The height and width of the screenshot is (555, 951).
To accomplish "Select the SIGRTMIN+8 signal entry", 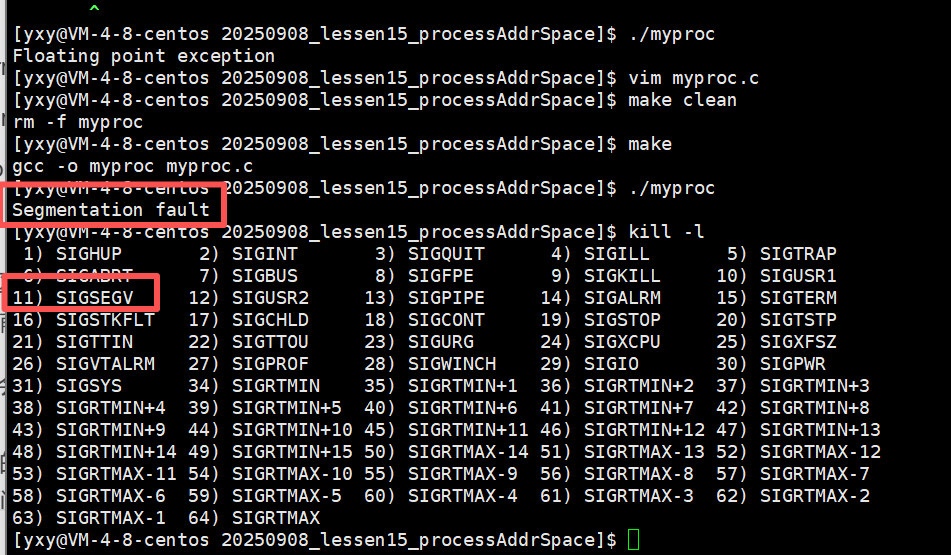I will (793, 408).
